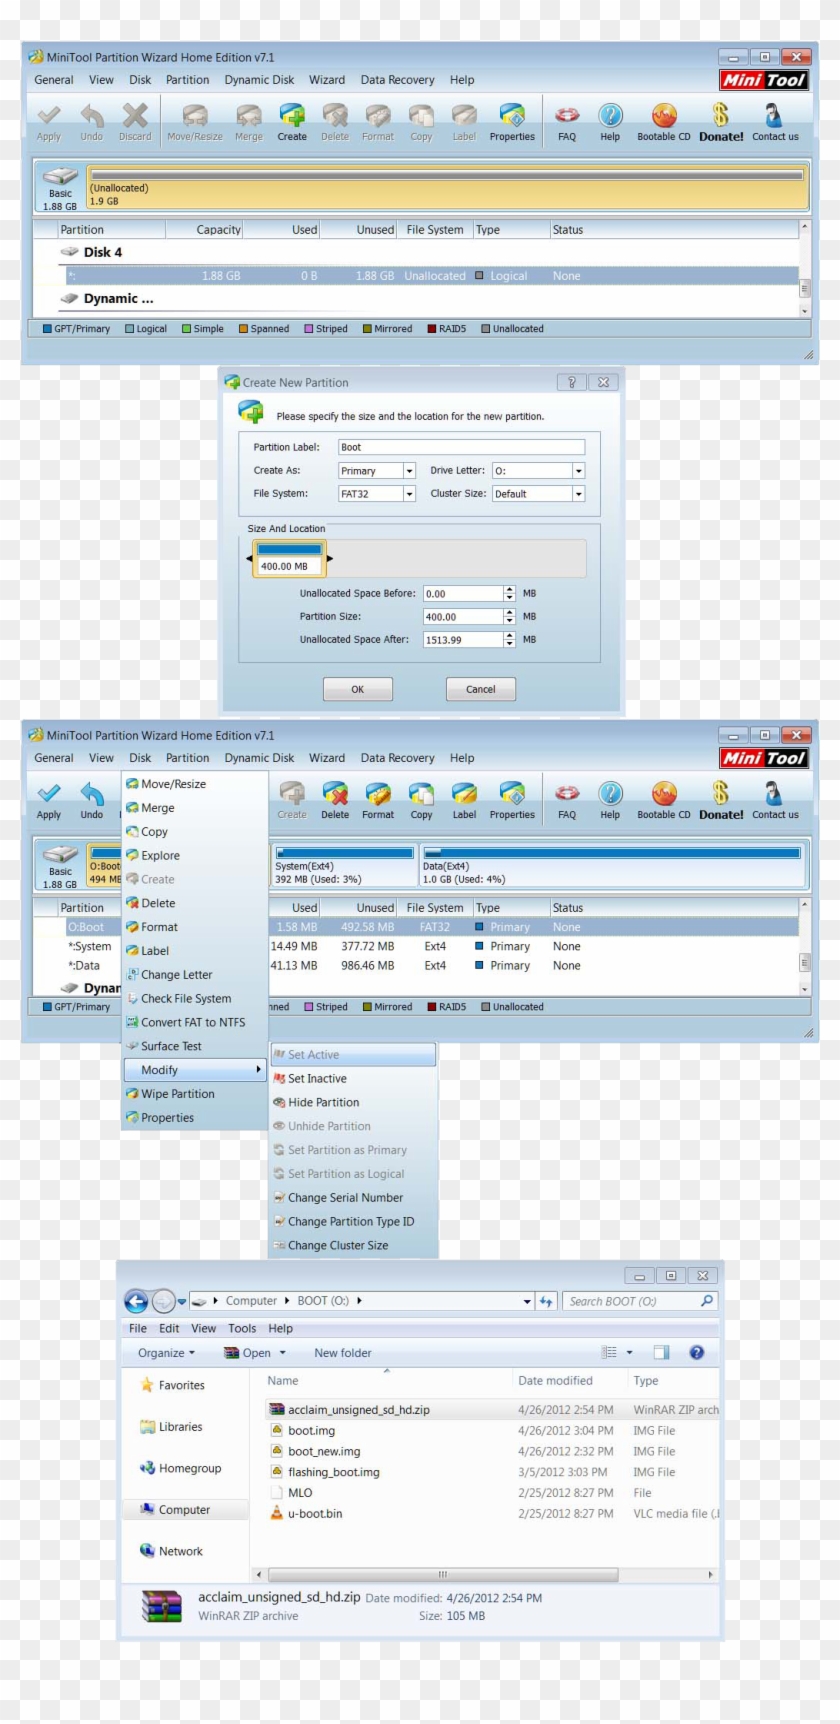The height and width of the screenshot is (1724, 840).
Task: Choose Wipe Partition in the partition menu
Action: point(194,1094)
